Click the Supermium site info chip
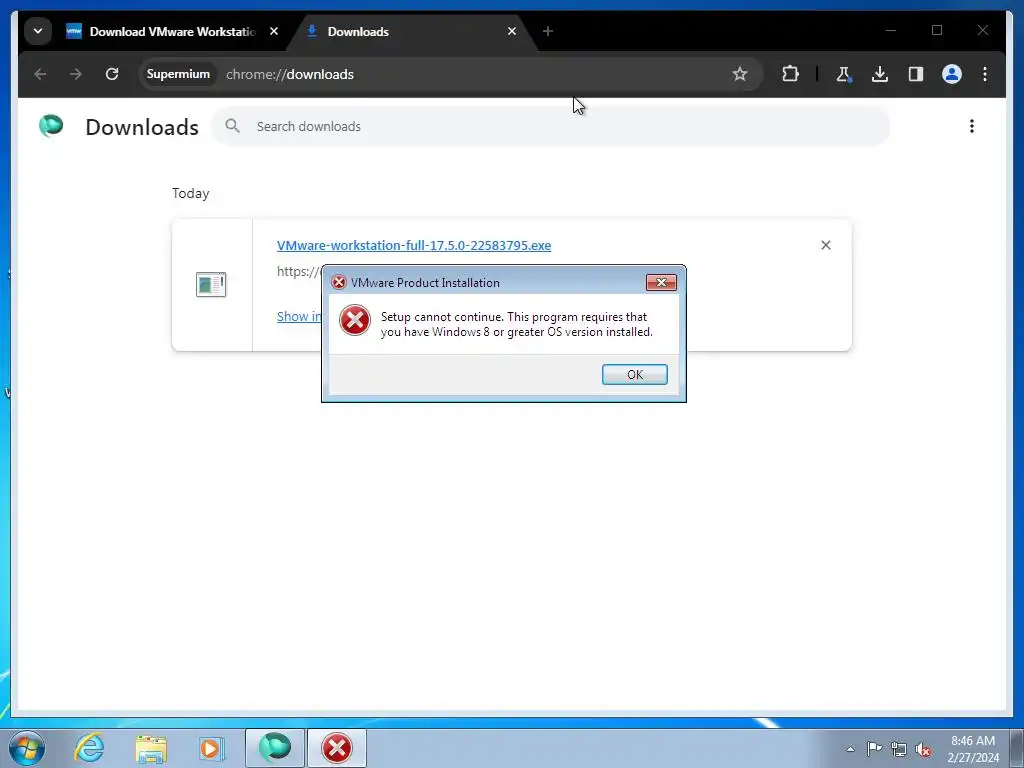The width and height of the screenshot is (1024, 768). tap(178, 74)
